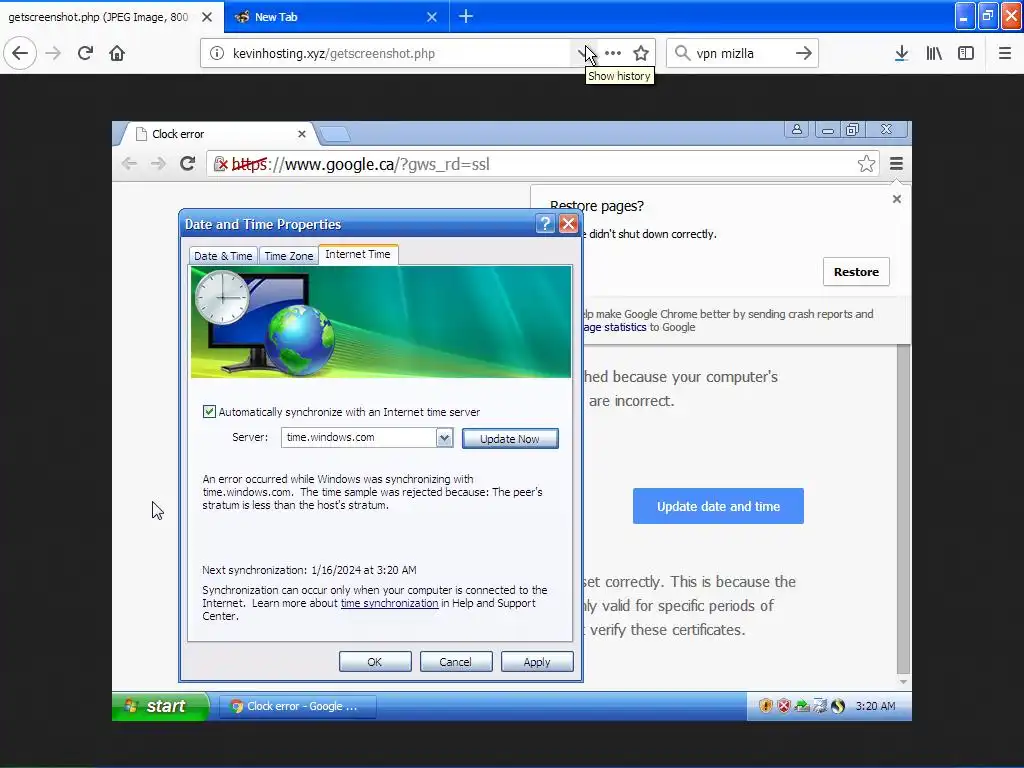Click Firefox forward navigation arrow

pyautogui.click(x=54, y=53)
